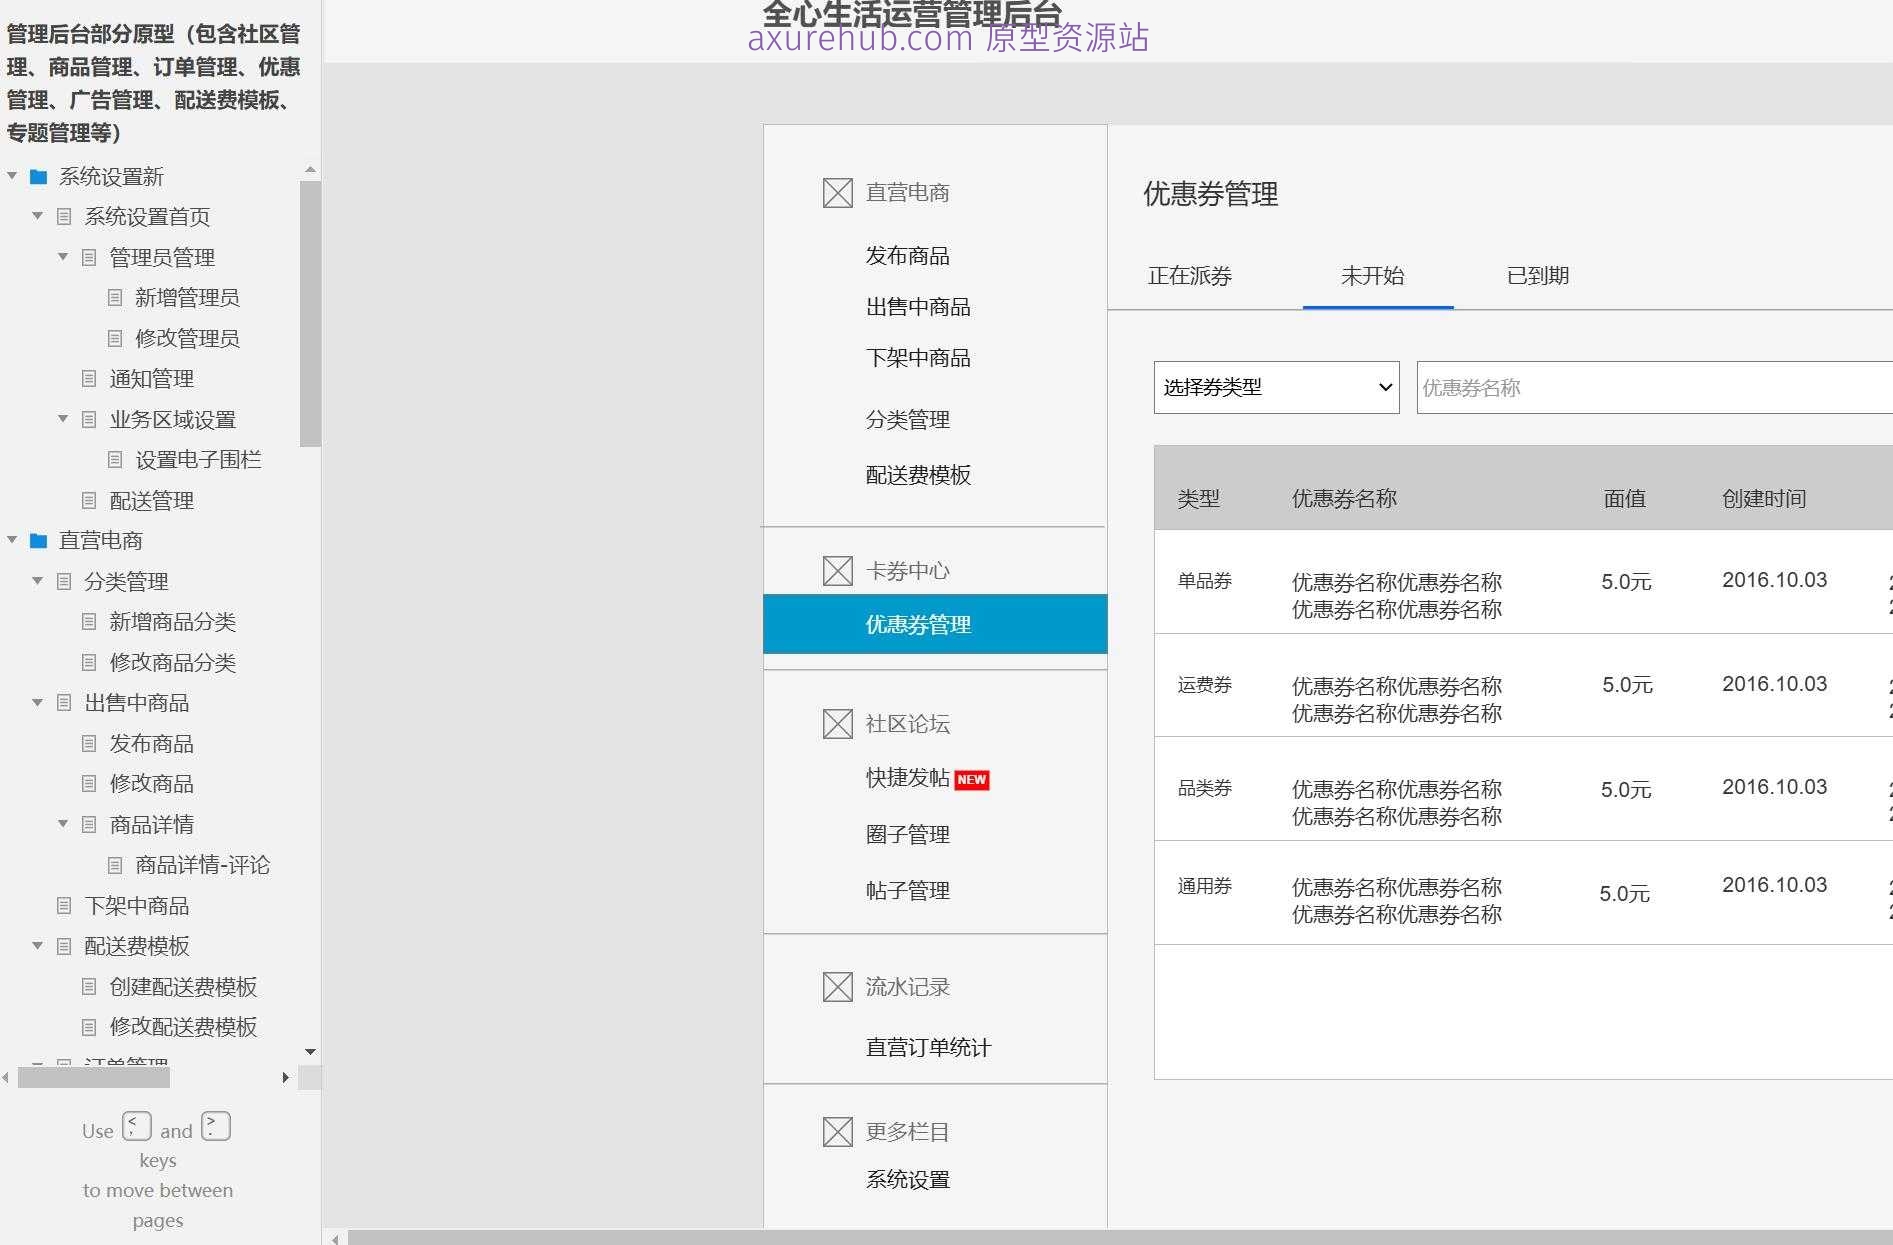The height and width of the screenshot is (1245, 1893).
Task: Click the page tree scroll-up arrow
Action: [x=310, y=170]
